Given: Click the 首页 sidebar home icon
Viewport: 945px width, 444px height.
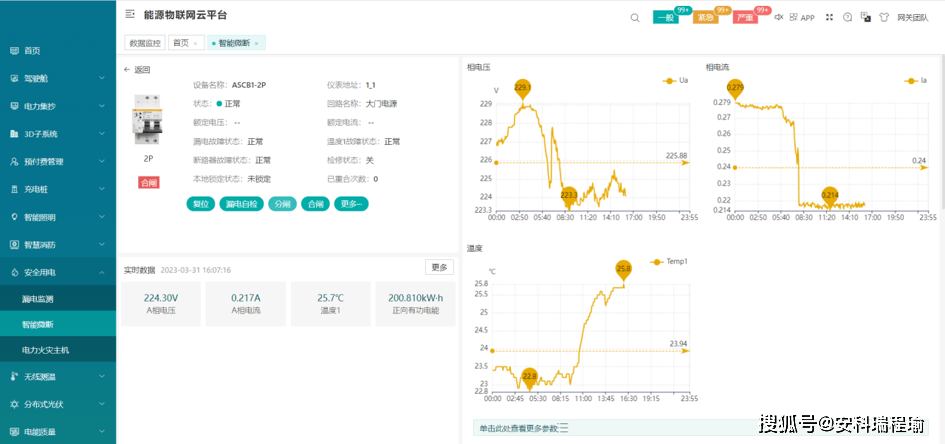Looking at the screenshot, I should coord(15,51).
